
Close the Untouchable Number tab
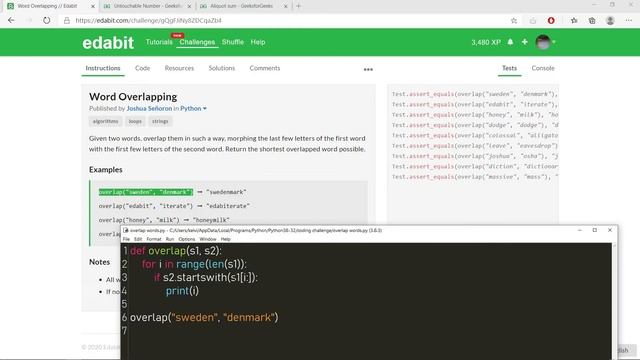point(189,6)
